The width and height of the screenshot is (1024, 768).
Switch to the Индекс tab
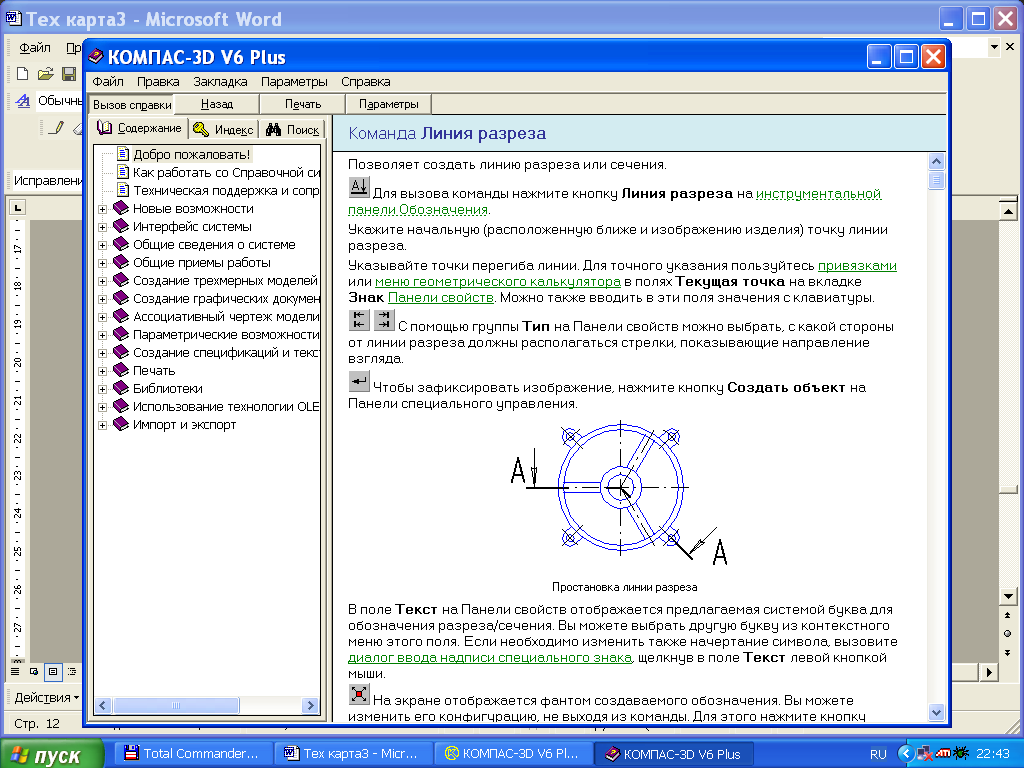tap(223, 129)
